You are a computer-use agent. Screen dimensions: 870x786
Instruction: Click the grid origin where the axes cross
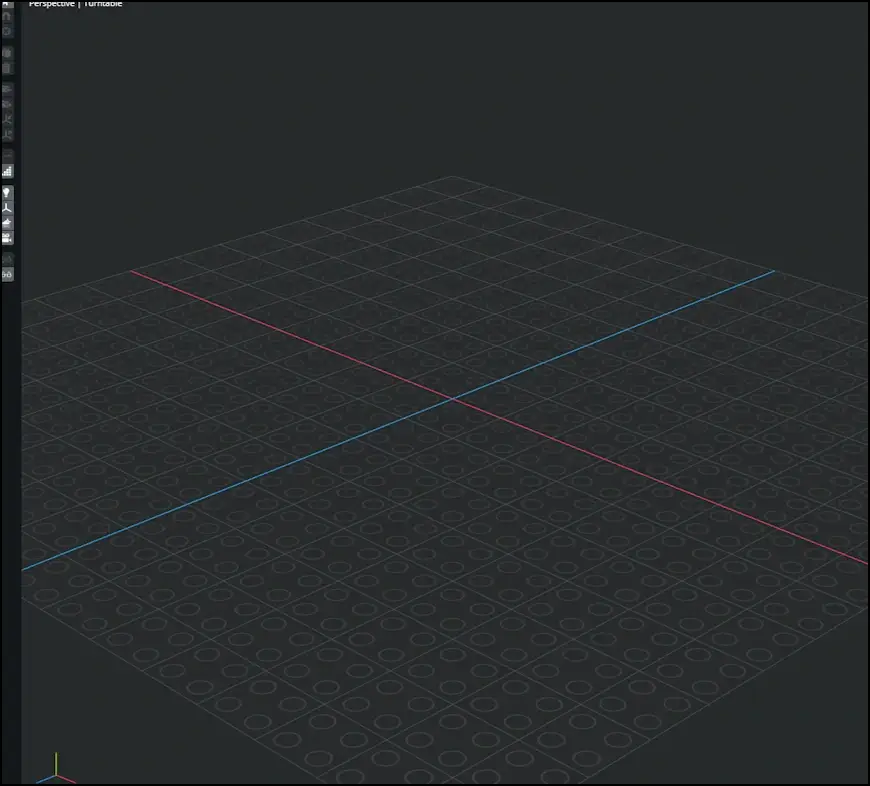(x=452, y=398)
